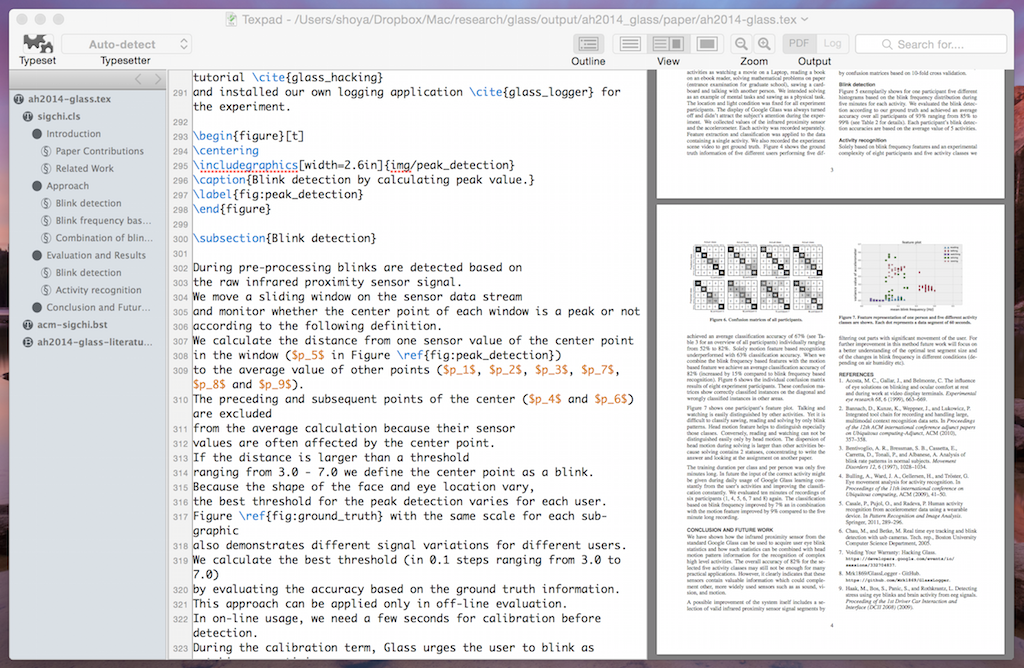
Task: Open the title bar document name dropdown
Action: click(x=805, y=20)
